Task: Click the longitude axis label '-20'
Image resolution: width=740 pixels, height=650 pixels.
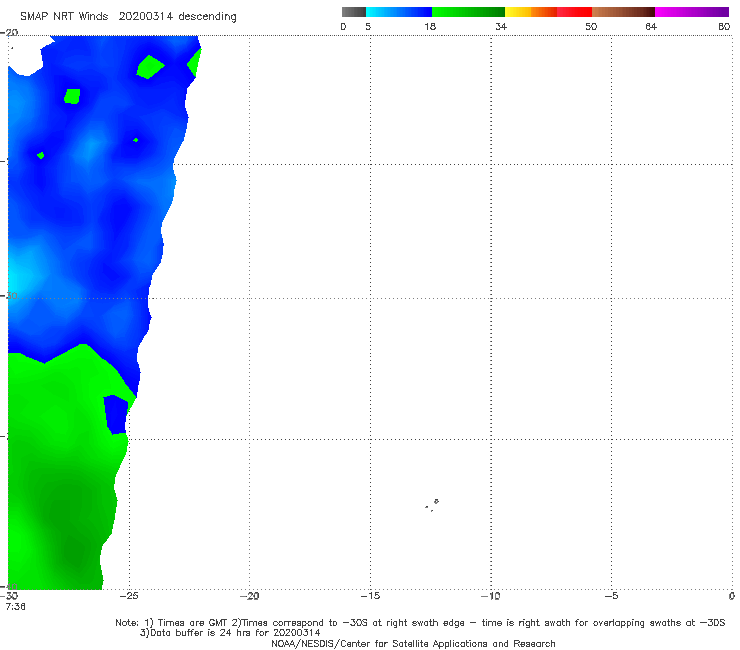Action: click(249, 596)
